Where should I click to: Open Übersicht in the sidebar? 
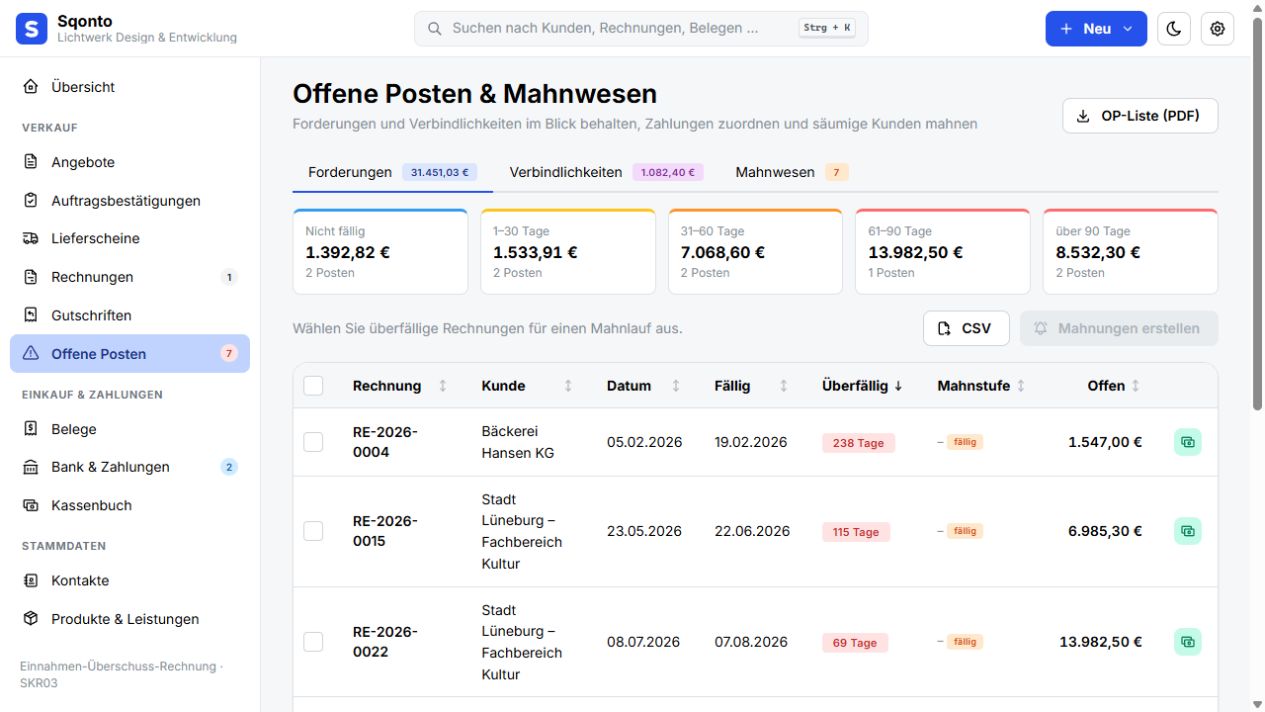pos(130,87)
